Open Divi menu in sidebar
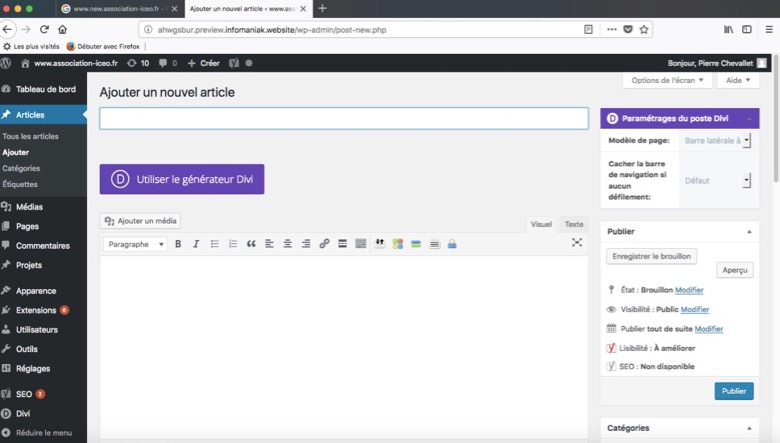Screen dimensions: 780x443 pos(43,414)
